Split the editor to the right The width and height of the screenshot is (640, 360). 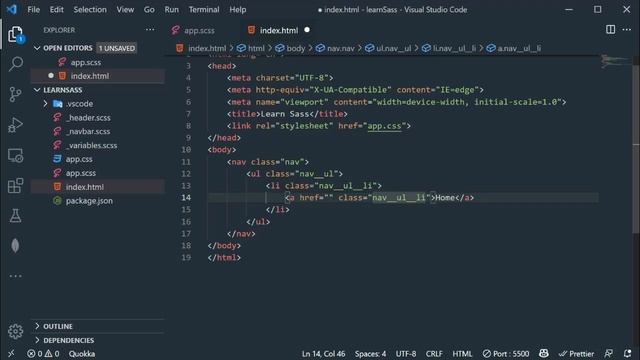(610, 29)
